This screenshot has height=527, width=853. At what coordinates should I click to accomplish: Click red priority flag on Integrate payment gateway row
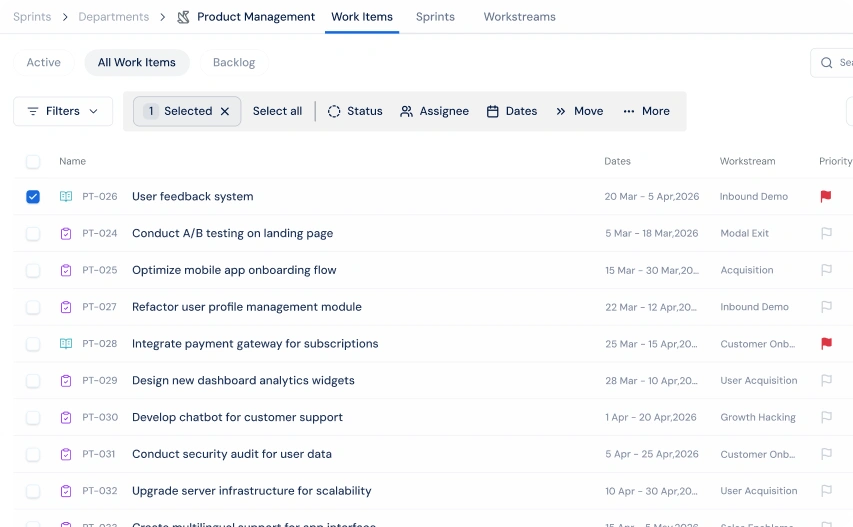point(826,343)
